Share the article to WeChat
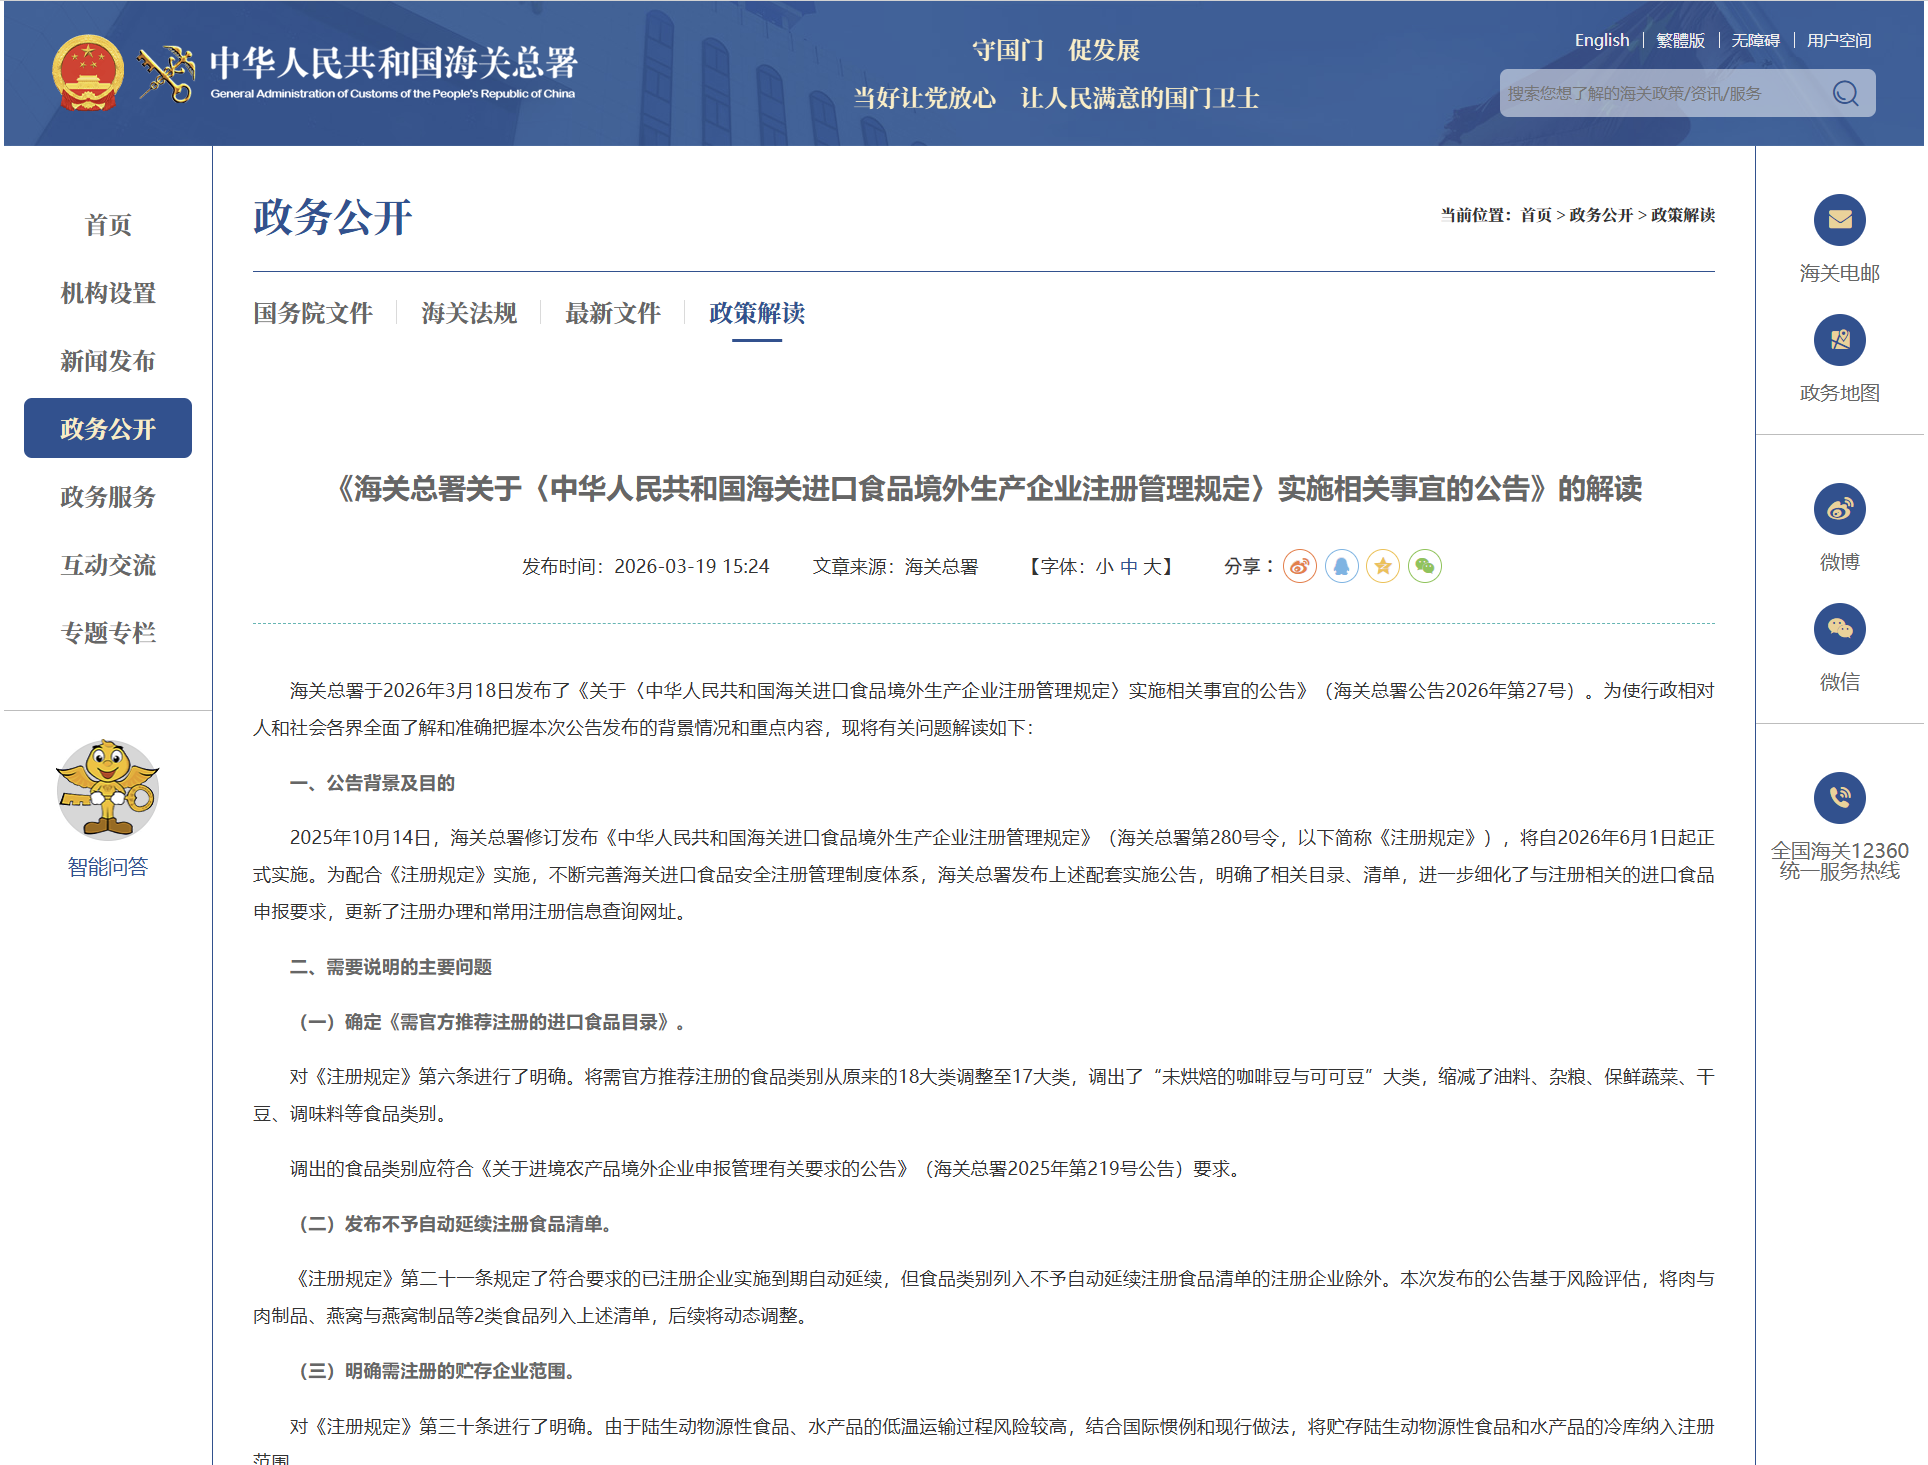1928x1465 pixels. click(x=1425, y=566)
